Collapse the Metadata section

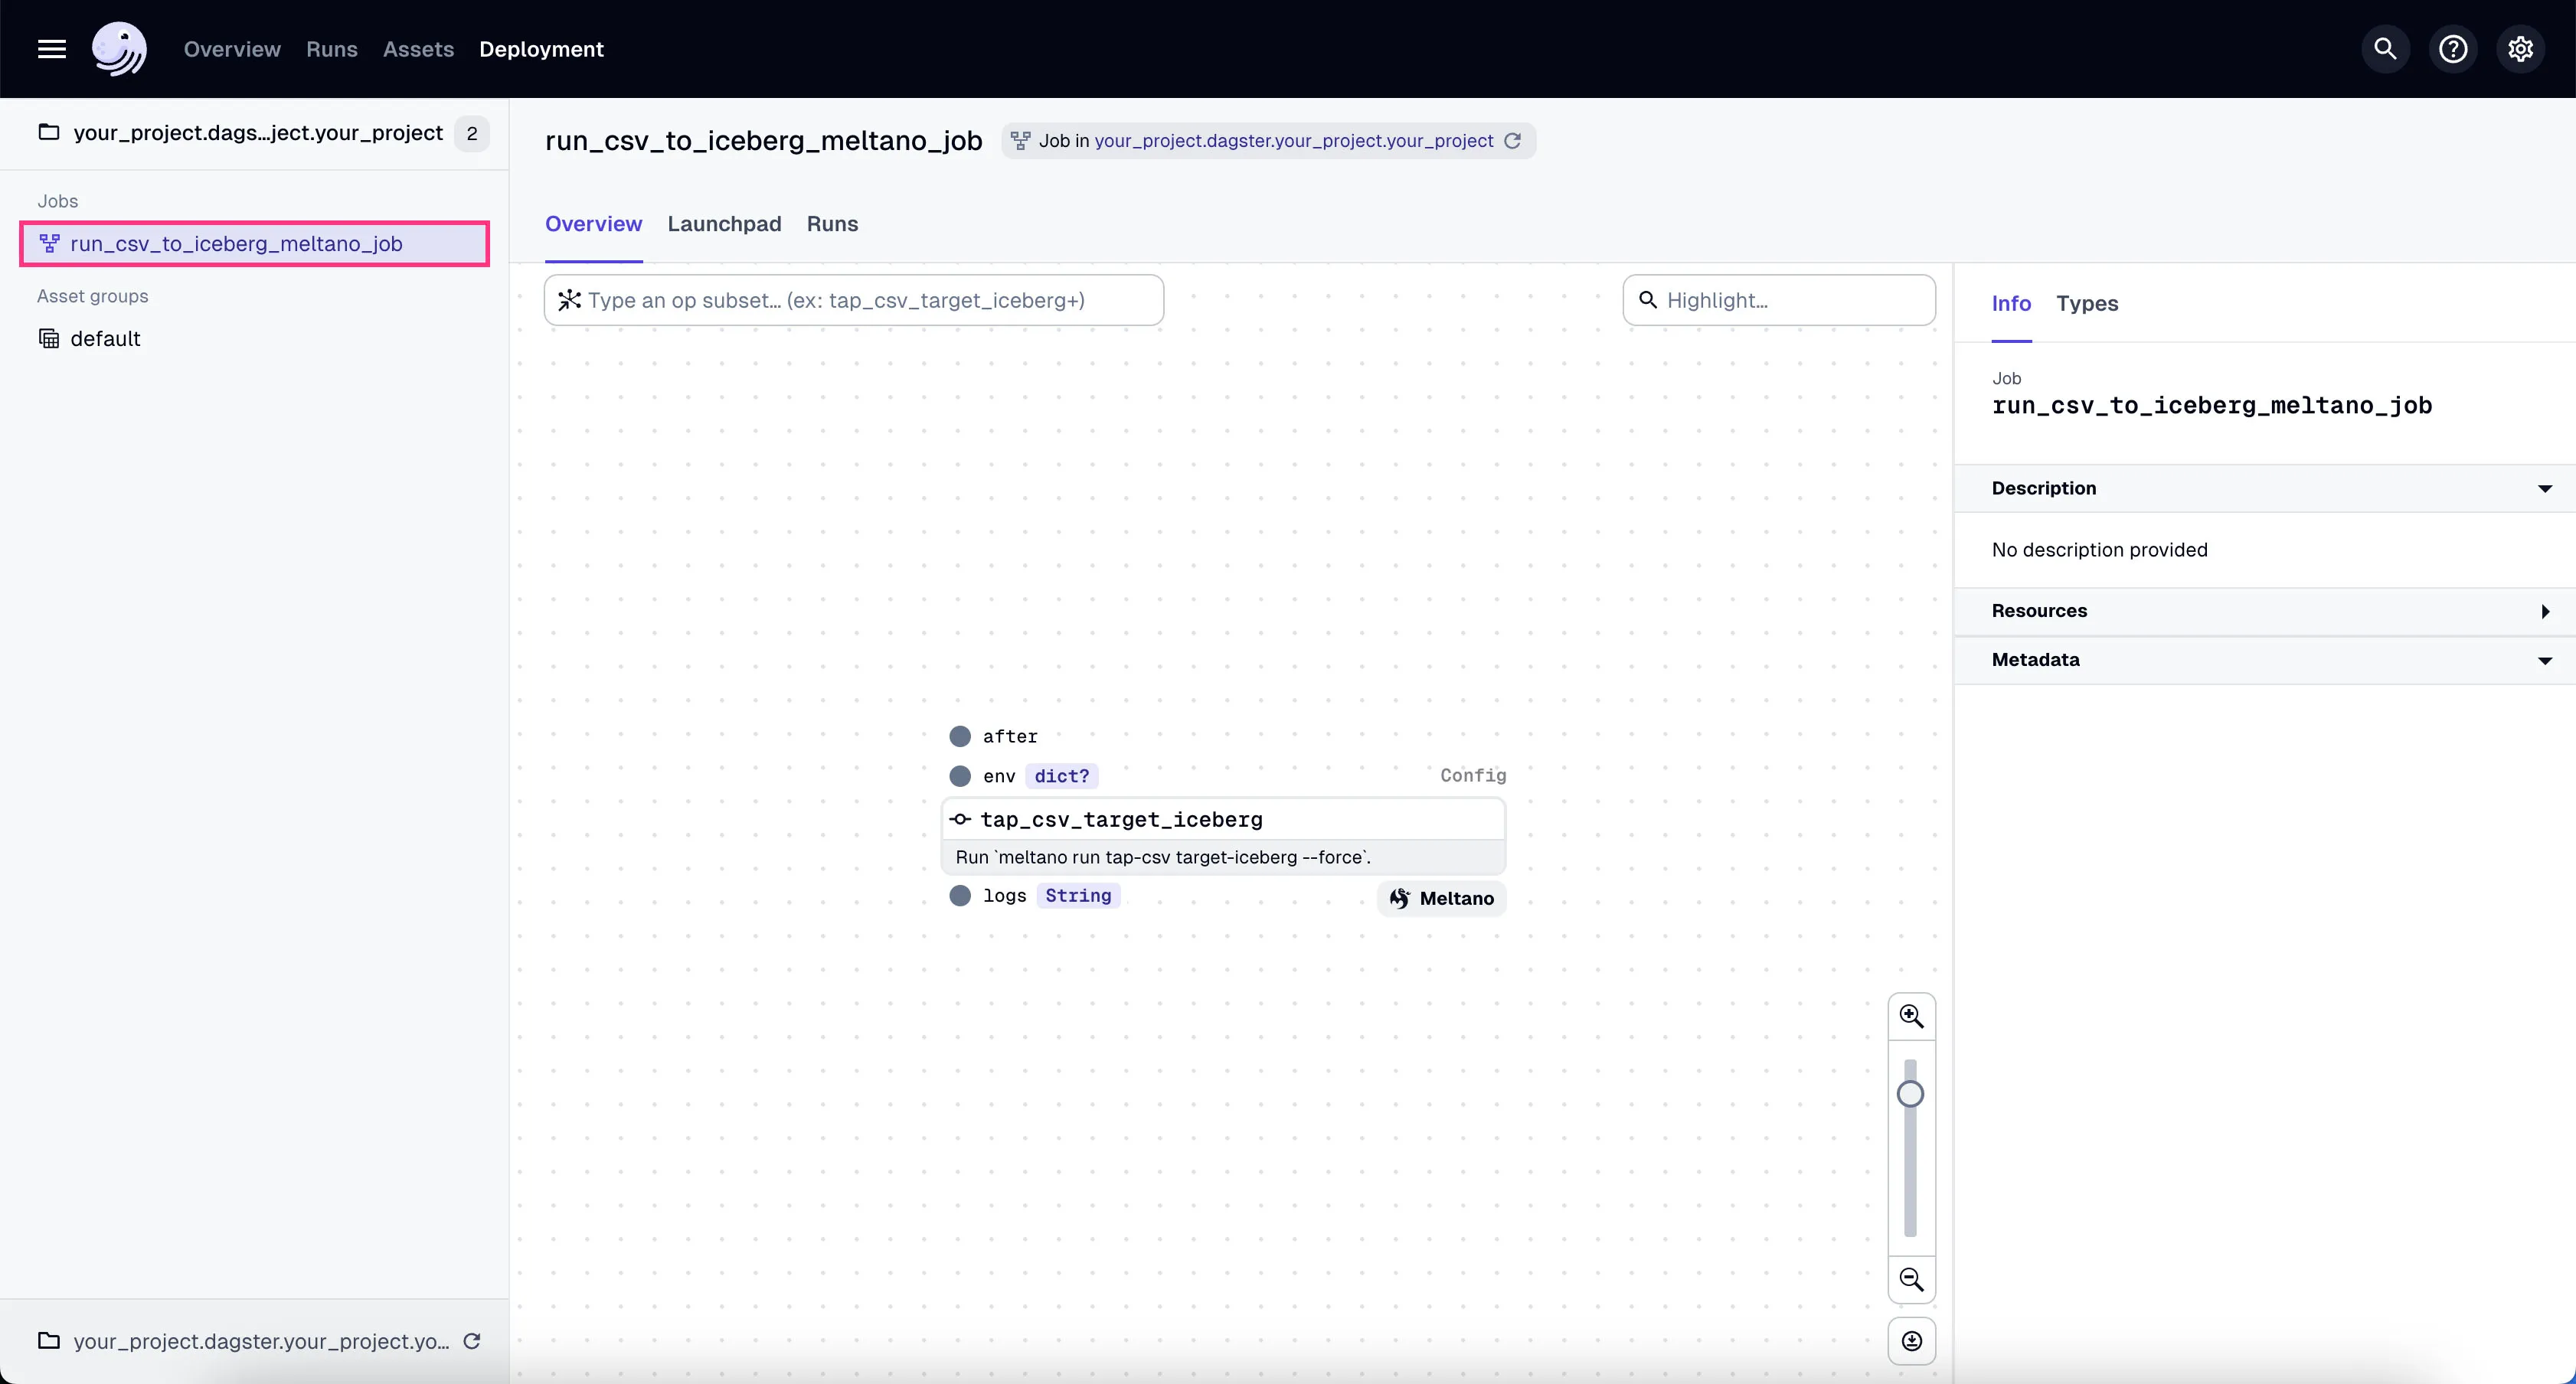[x=2264, y=660]
